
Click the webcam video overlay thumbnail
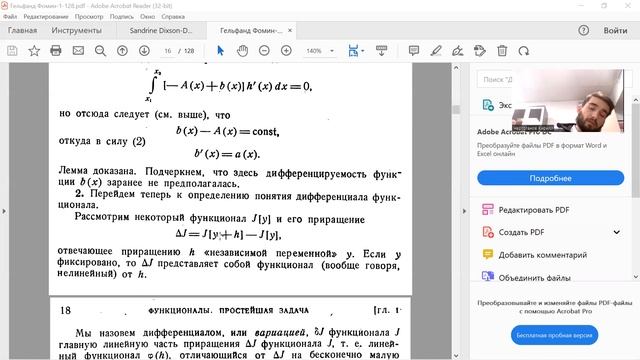(x=568, y=100)
